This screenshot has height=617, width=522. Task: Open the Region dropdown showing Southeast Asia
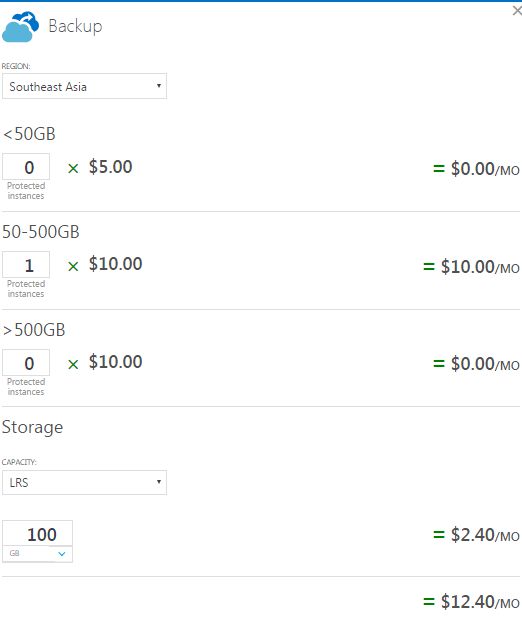(x=85, y=86)
